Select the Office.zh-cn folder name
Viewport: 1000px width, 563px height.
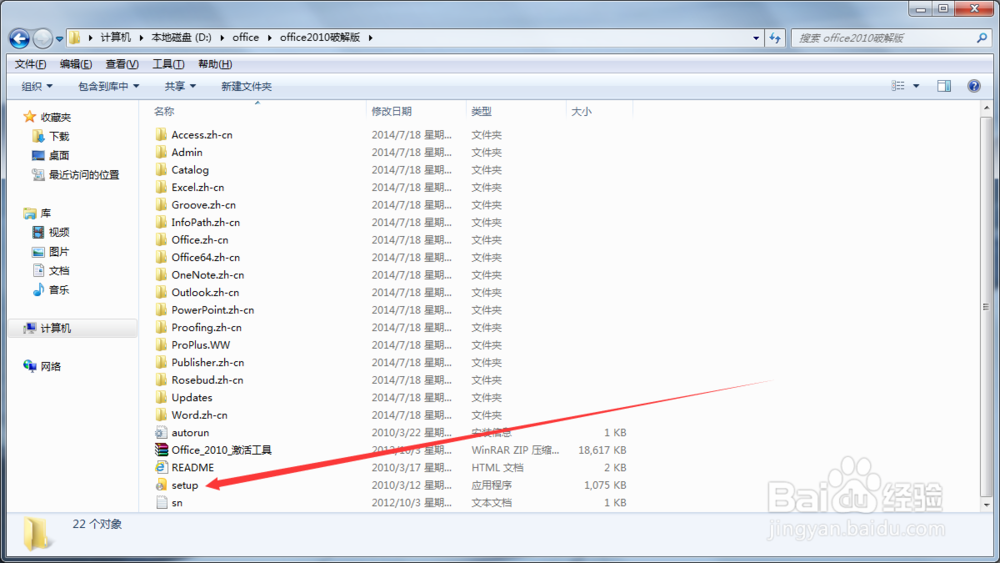[x=200, y=240]
